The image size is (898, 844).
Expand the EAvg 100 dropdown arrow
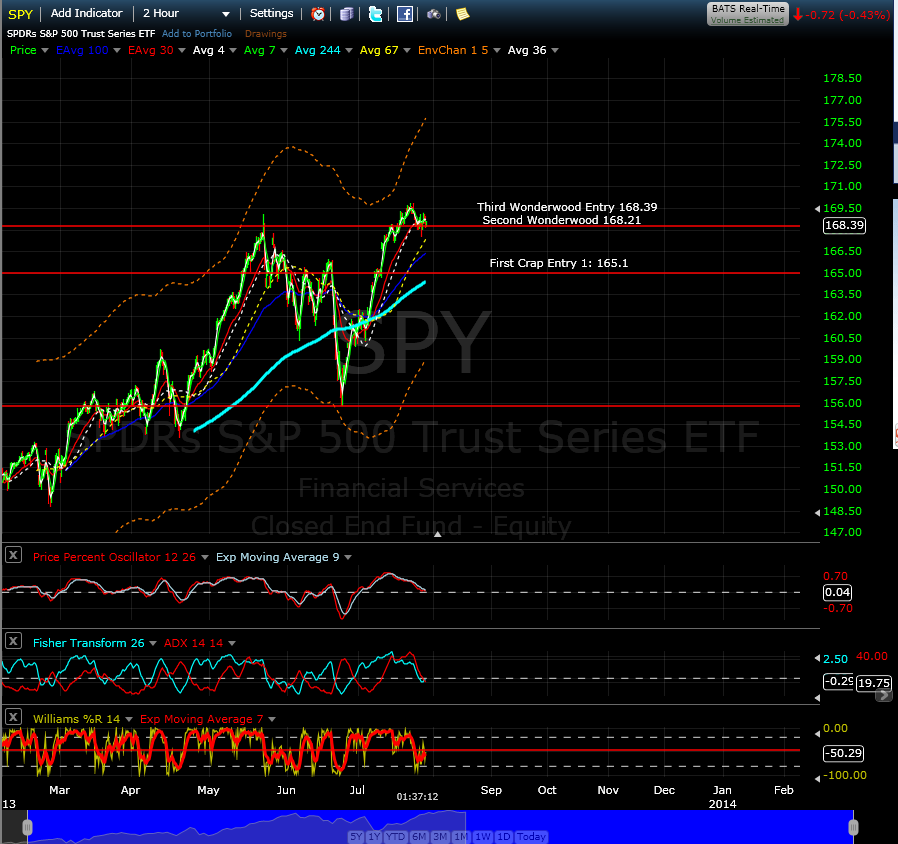117,50
